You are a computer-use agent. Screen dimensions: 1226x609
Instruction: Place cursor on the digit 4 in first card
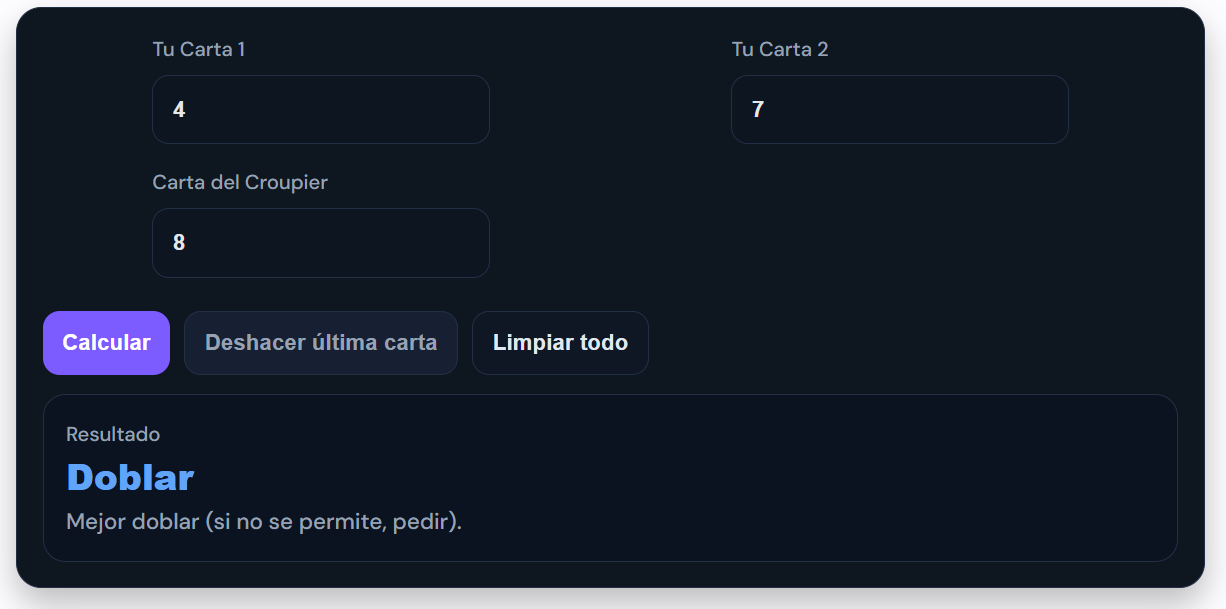point(179,110)
